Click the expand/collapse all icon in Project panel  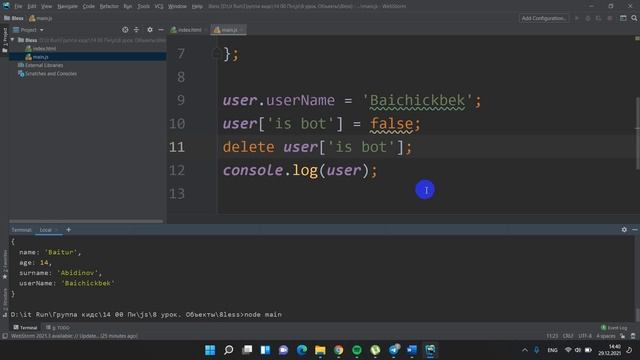[x=136, y=30]
